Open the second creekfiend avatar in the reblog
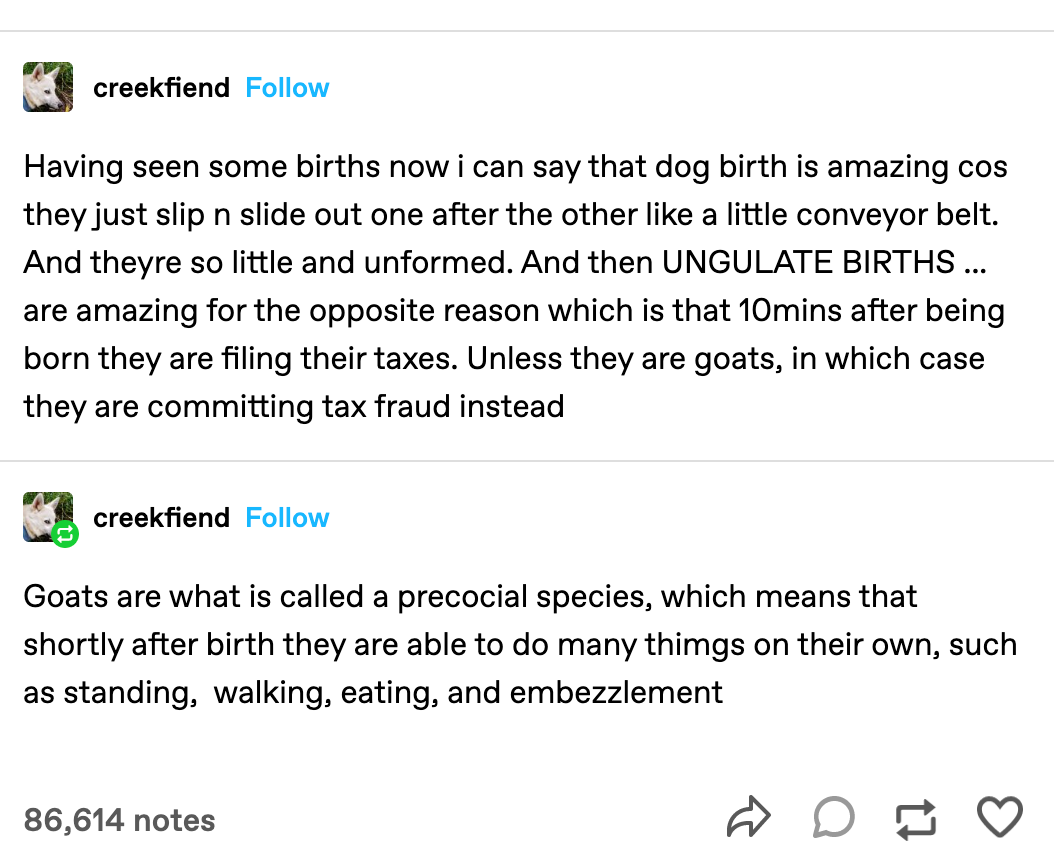 46,515
